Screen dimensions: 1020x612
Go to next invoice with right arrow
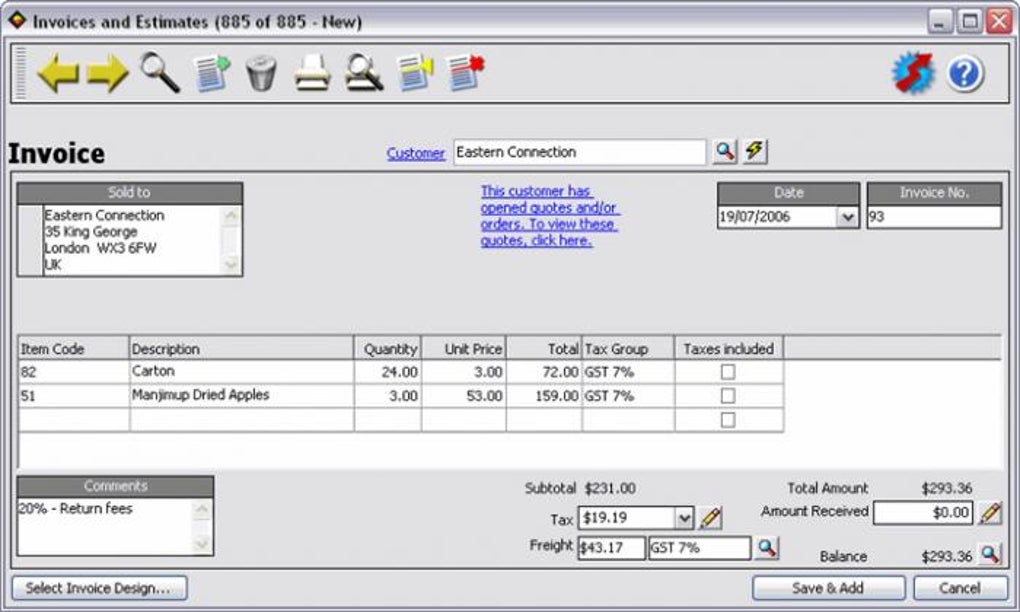pyautogui.click(x=108, y=73)
